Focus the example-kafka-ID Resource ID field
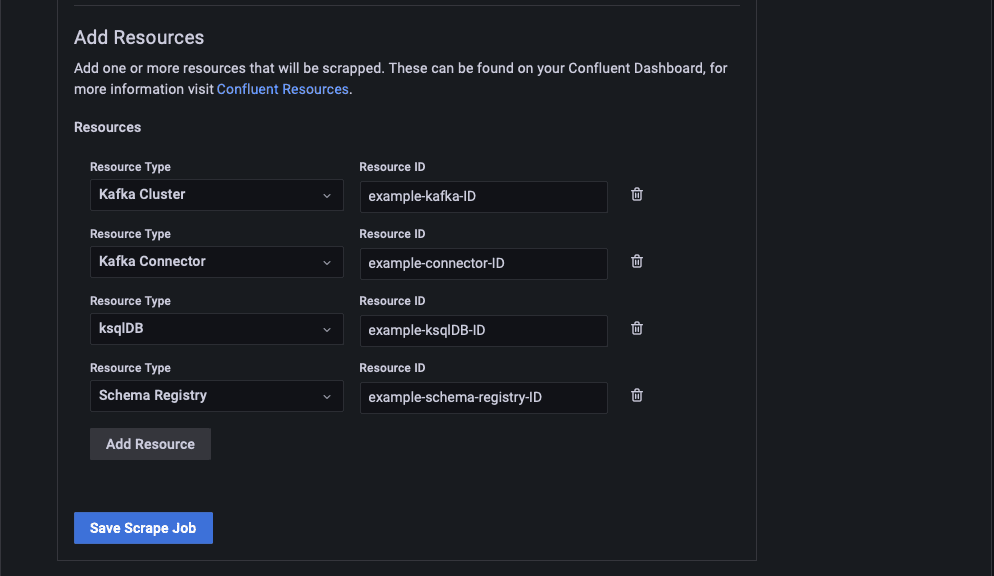This screenshot has height=576, width=994. pyautogui.click(x=483, y=197)
